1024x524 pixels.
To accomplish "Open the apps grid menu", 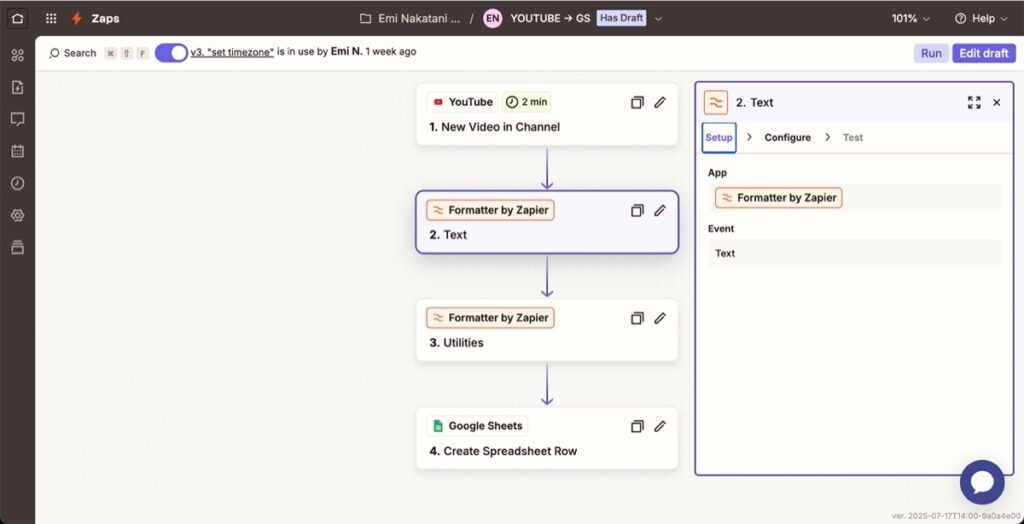I will [51, 18].
